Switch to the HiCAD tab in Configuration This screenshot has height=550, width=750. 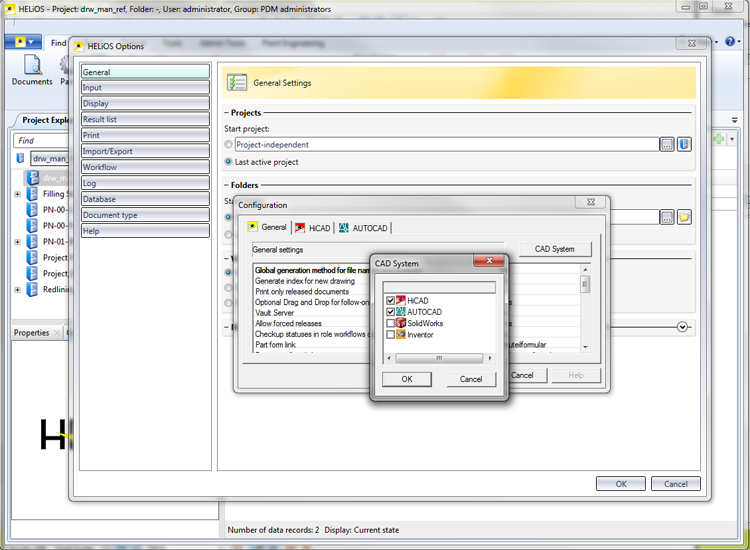pyautogui.click(x=313, y=228)
